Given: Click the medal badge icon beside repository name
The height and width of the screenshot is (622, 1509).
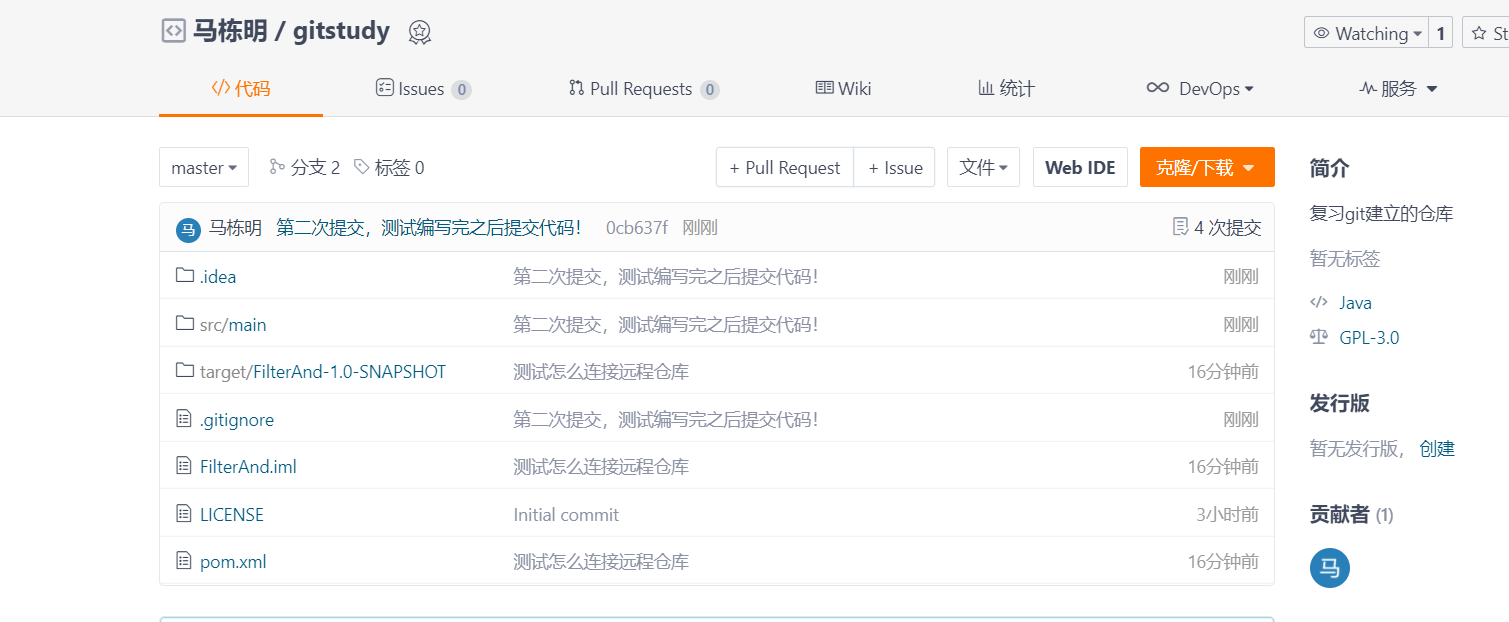Looking at the screenshot, I should click(x=420, y=31).
